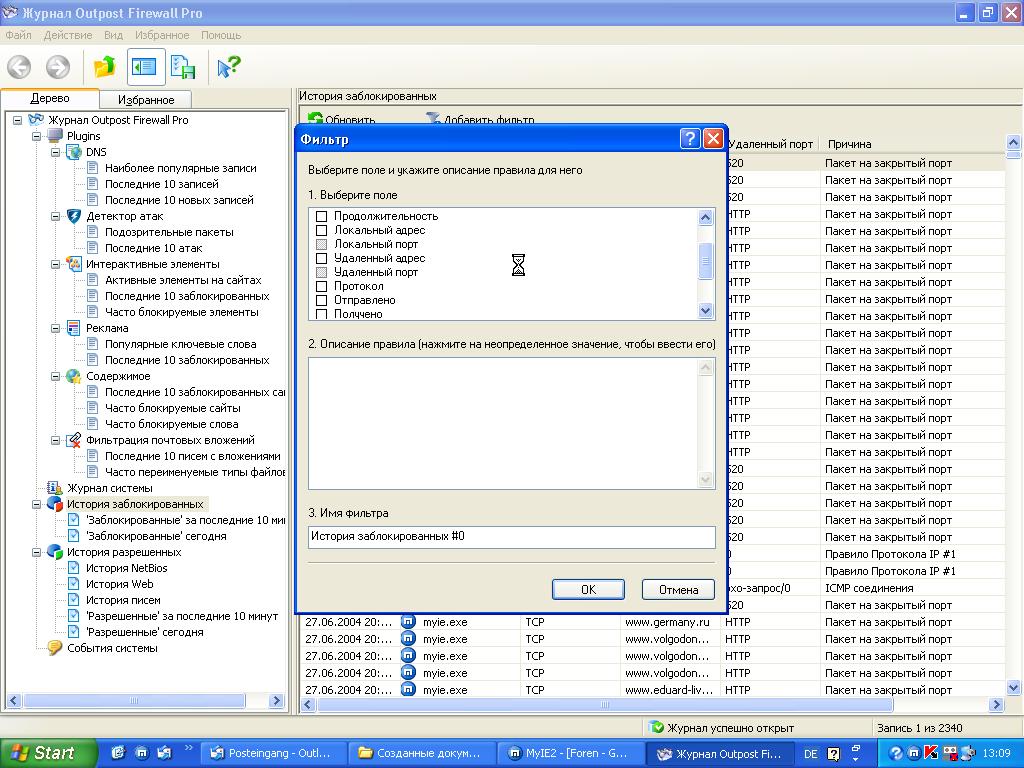Check the Протокол checkbox
The height and width of the screenshot is (768, 1024).
pyautogui.click(x=321, y=286)
